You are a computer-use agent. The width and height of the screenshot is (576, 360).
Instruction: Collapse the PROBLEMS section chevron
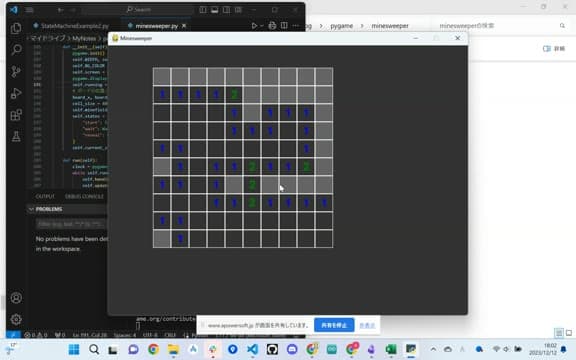click(x=32, y=209)
